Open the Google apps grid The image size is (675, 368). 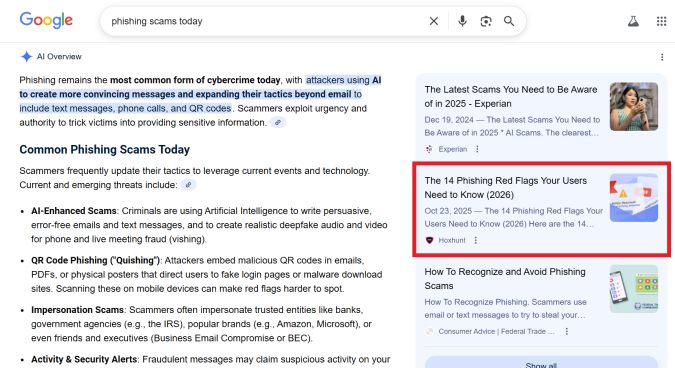[x=661, y=21]
